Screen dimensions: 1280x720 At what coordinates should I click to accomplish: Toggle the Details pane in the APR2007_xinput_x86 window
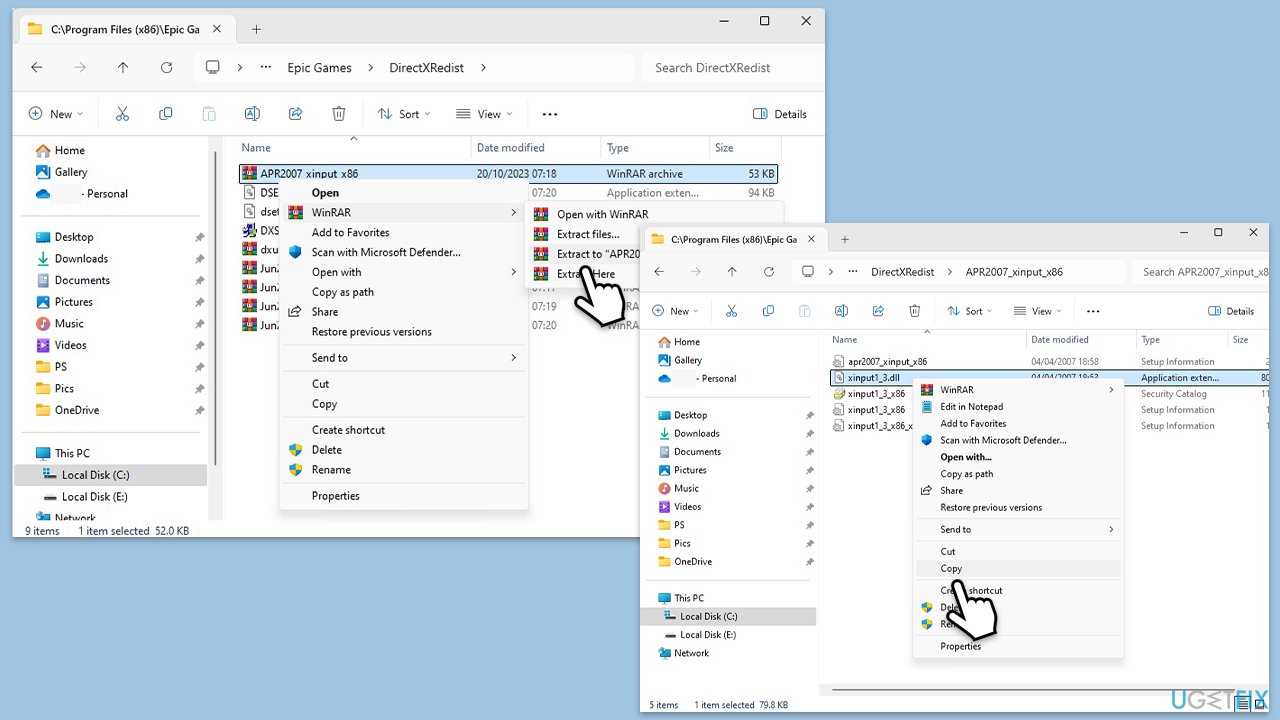pyautogui.click(x=1231, y=311)
